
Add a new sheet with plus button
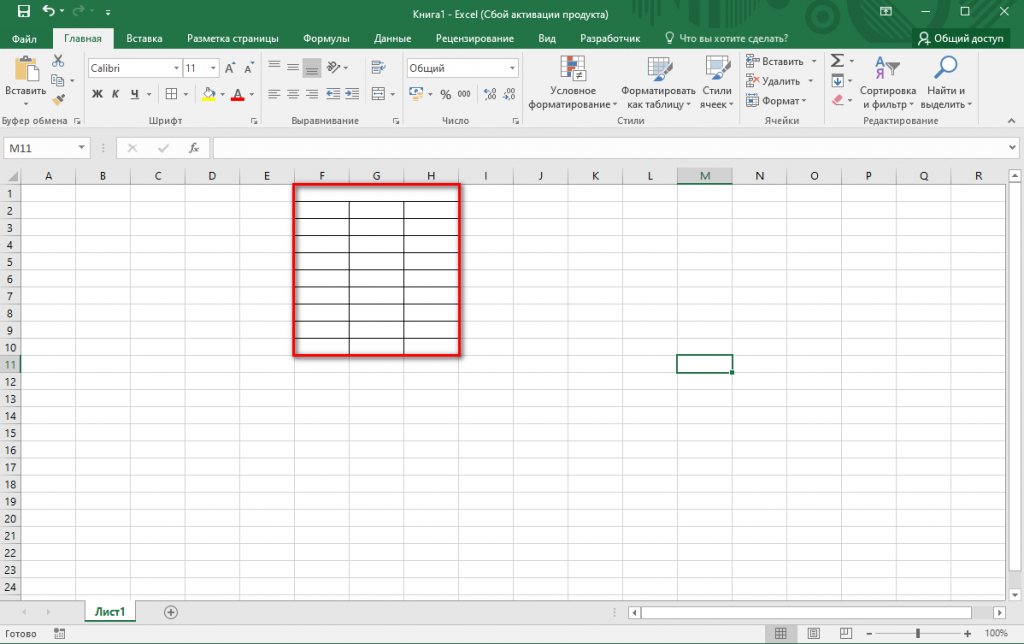(171, 611)
